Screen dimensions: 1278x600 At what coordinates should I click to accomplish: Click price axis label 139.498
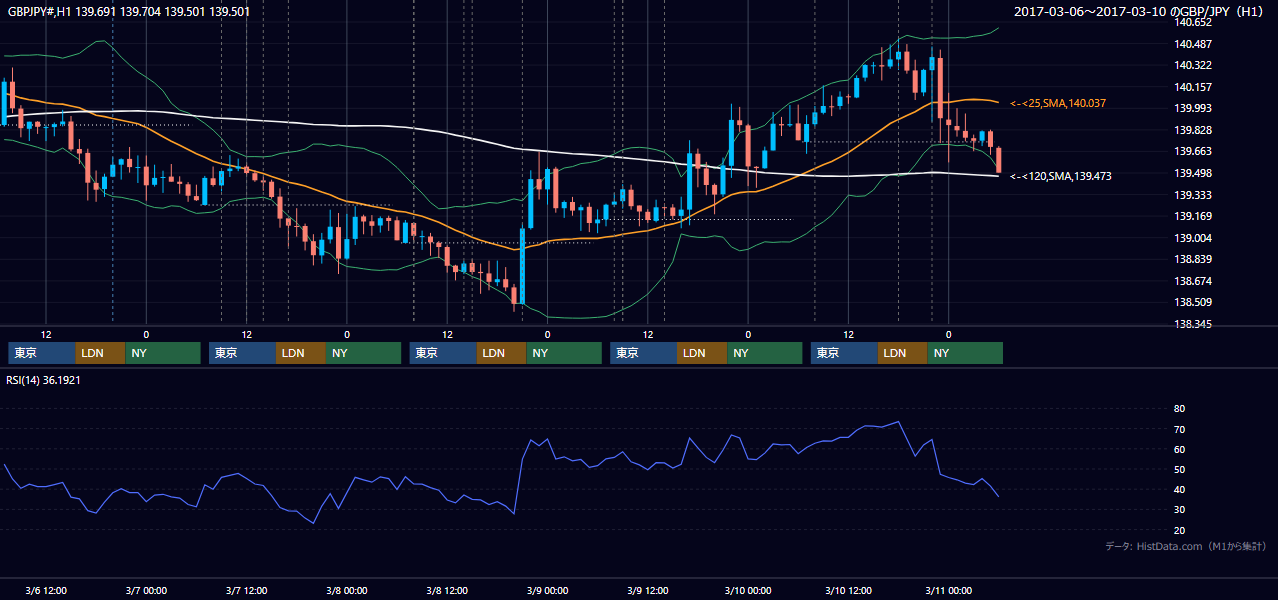[1193, 173]
